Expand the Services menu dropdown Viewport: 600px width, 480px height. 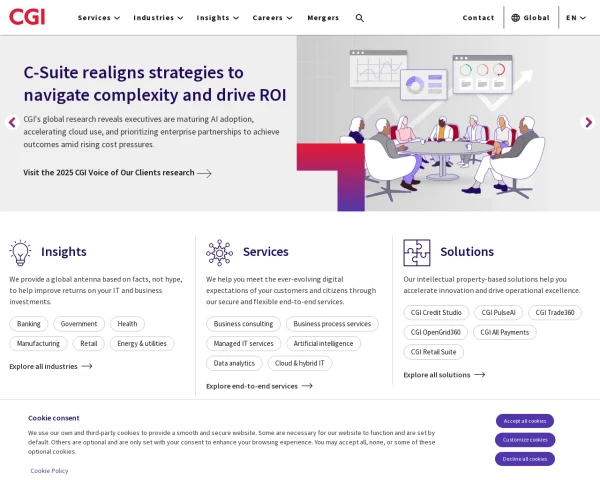pos(99,18)
